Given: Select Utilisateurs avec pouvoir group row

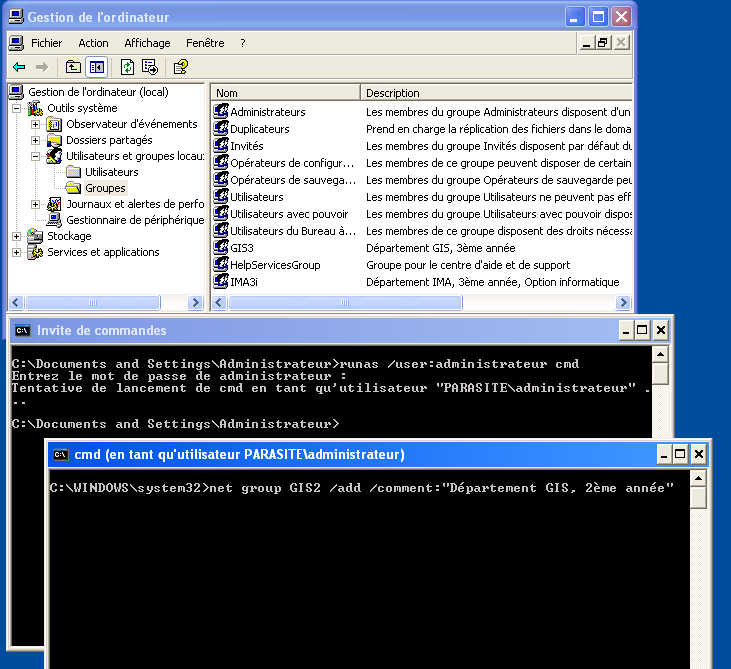Looking at the screenshot, I should [x=289, y=214].
